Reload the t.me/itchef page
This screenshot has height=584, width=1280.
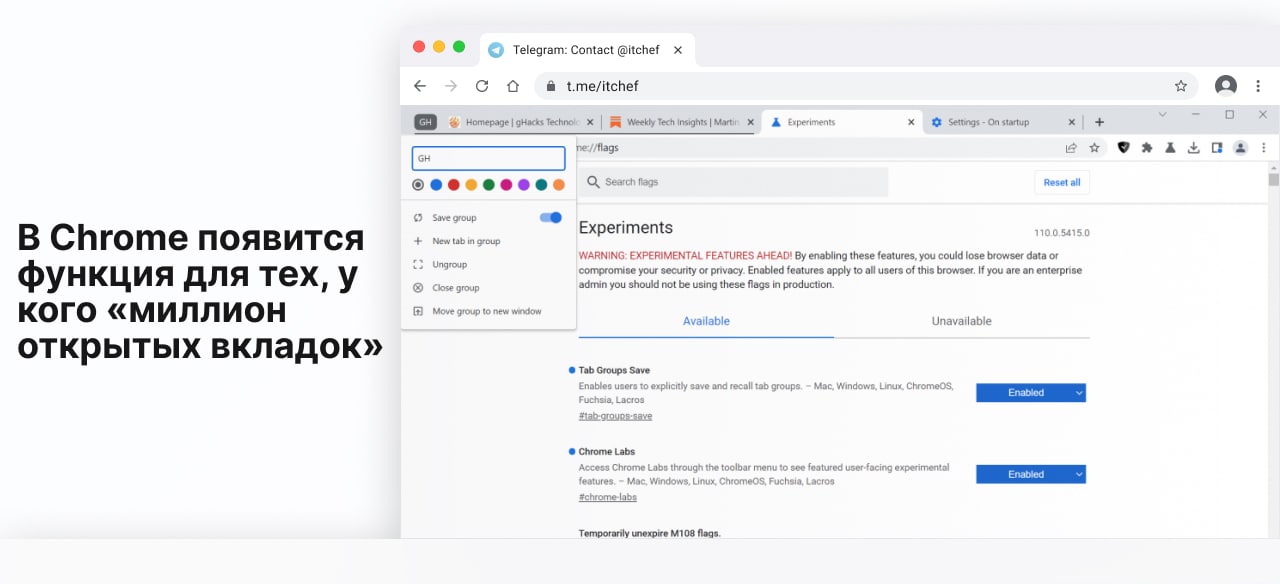[482, 86]
